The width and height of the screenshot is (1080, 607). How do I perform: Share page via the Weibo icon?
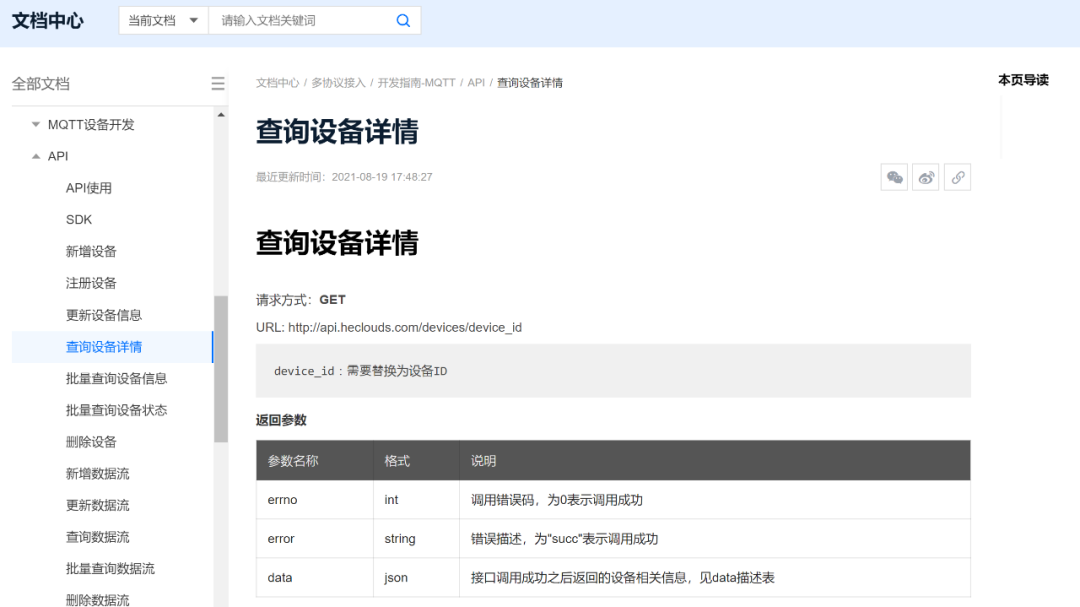[925, 177]
